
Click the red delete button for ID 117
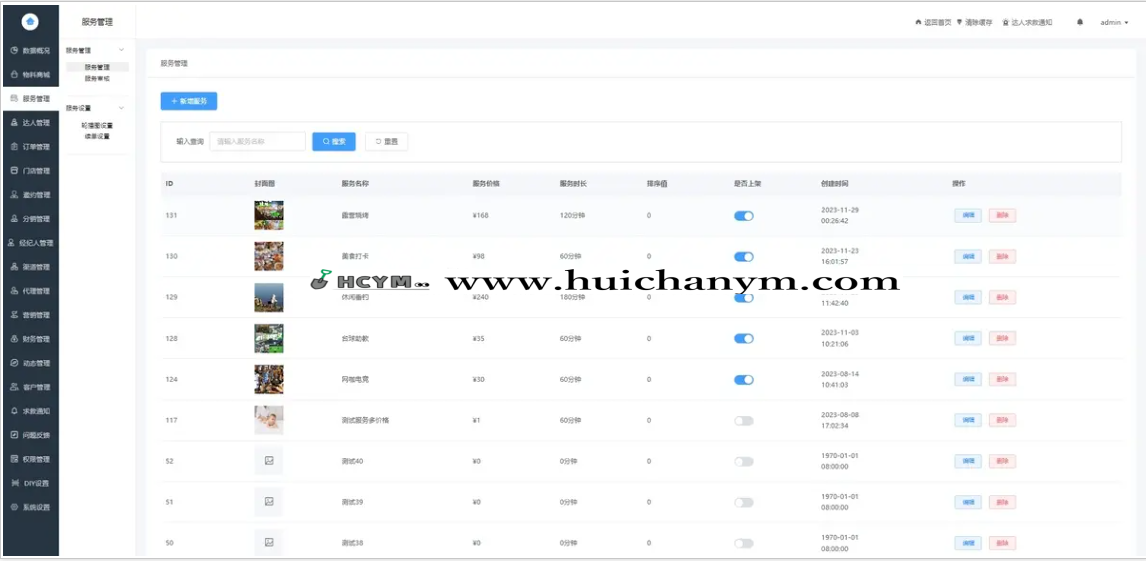tap(1002, 420)
